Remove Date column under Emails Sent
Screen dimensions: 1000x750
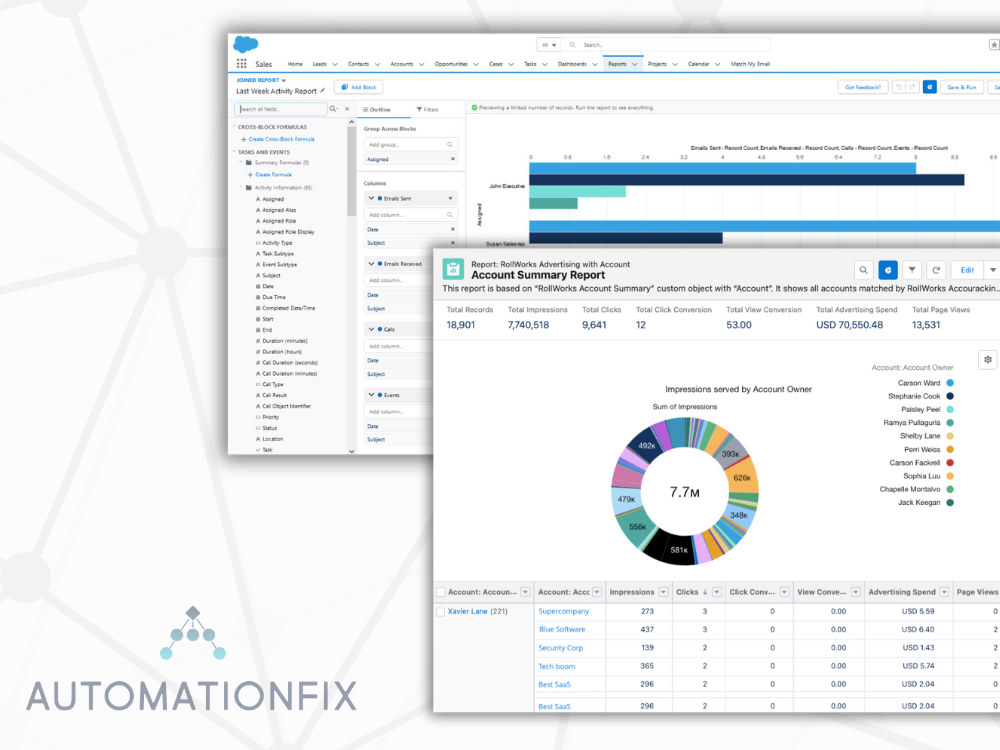click(x=453, y=229)
